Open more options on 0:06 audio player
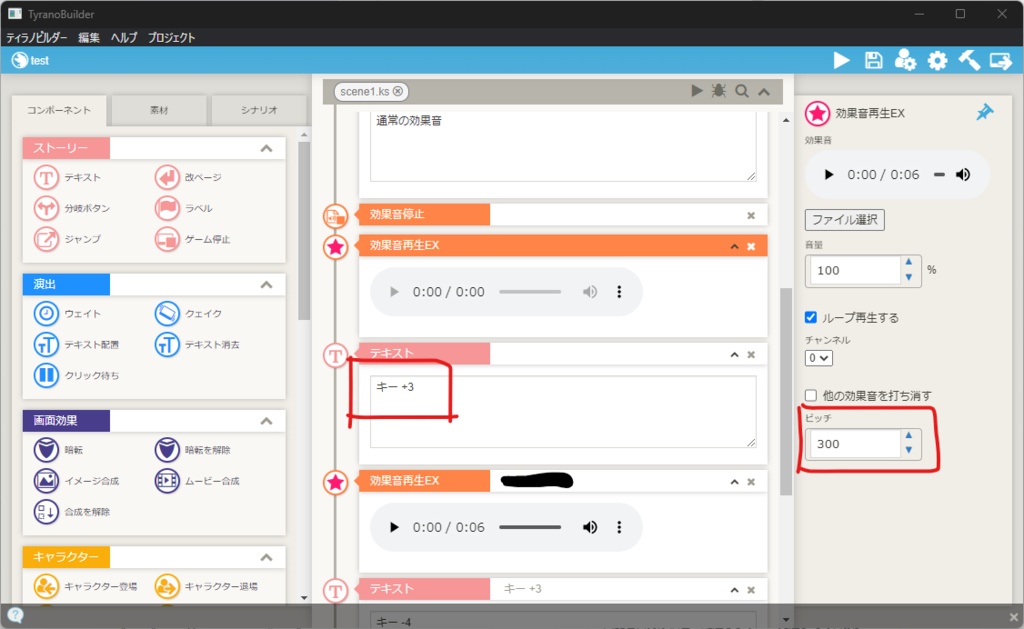This screenshot has width=1024, height=629. (619, 527)
